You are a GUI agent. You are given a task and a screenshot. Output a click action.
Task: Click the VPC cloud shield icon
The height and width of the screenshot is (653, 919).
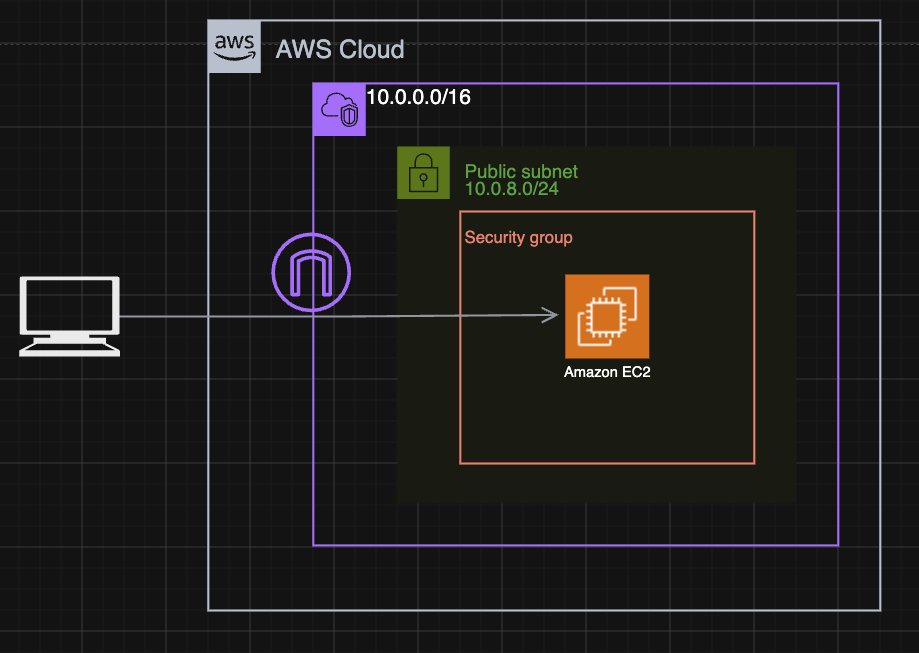[339, 110]
